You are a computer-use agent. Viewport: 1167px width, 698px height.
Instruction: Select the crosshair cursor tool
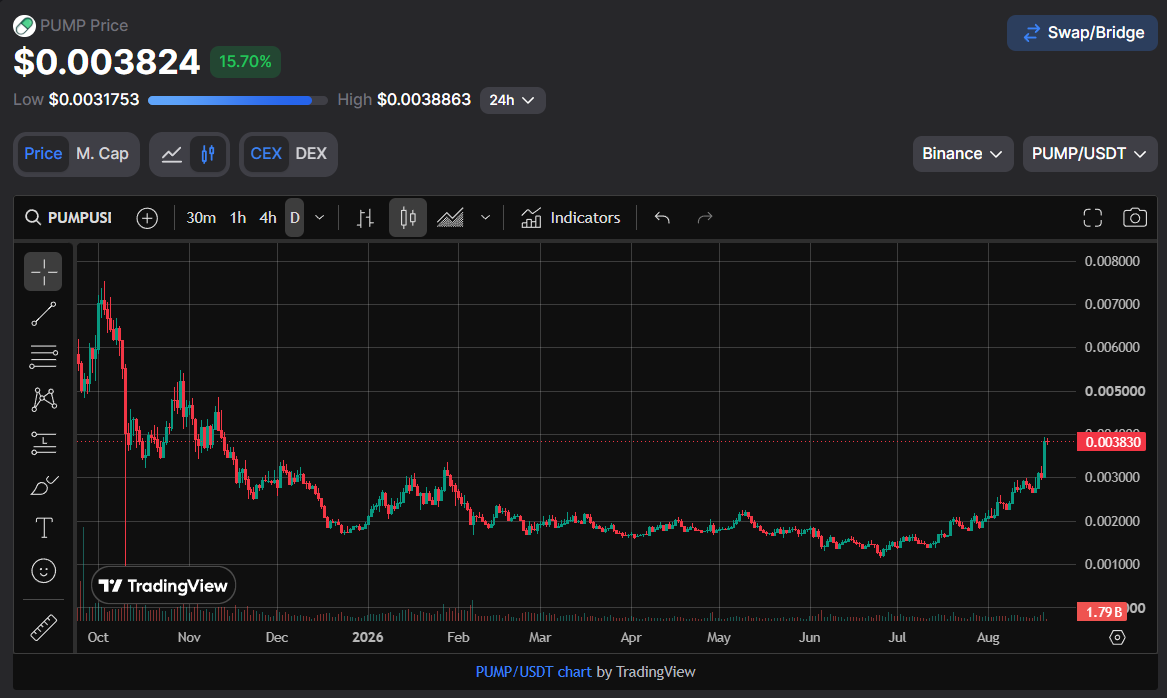43,272
